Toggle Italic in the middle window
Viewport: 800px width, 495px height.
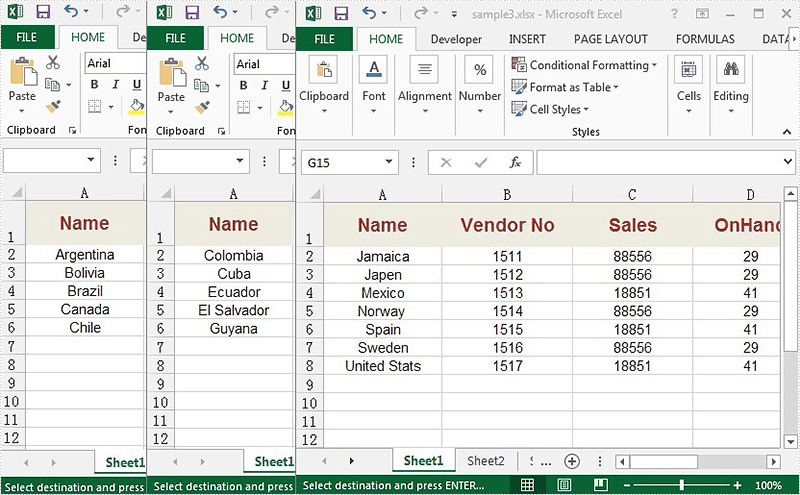pyautogui.click(x=264, y=85)
